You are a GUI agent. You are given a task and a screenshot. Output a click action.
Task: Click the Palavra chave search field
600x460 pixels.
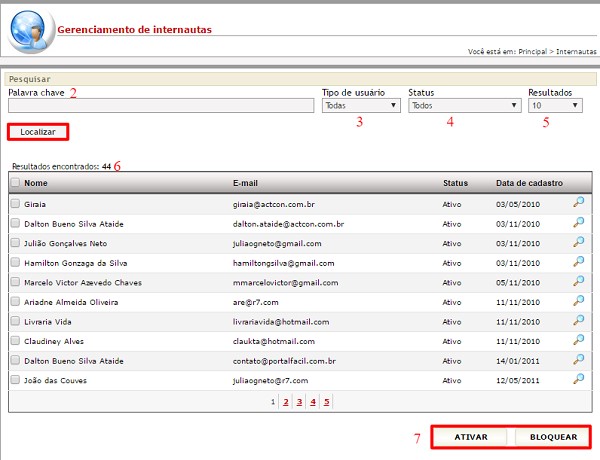click(161, 105)
